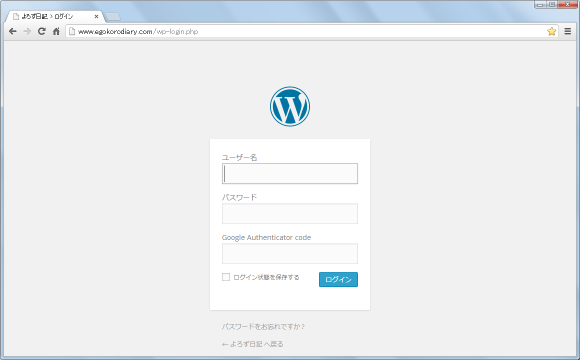Open the Chrome menu hamburger icon
Screen dimensions: 580x360
pos(568,31)
